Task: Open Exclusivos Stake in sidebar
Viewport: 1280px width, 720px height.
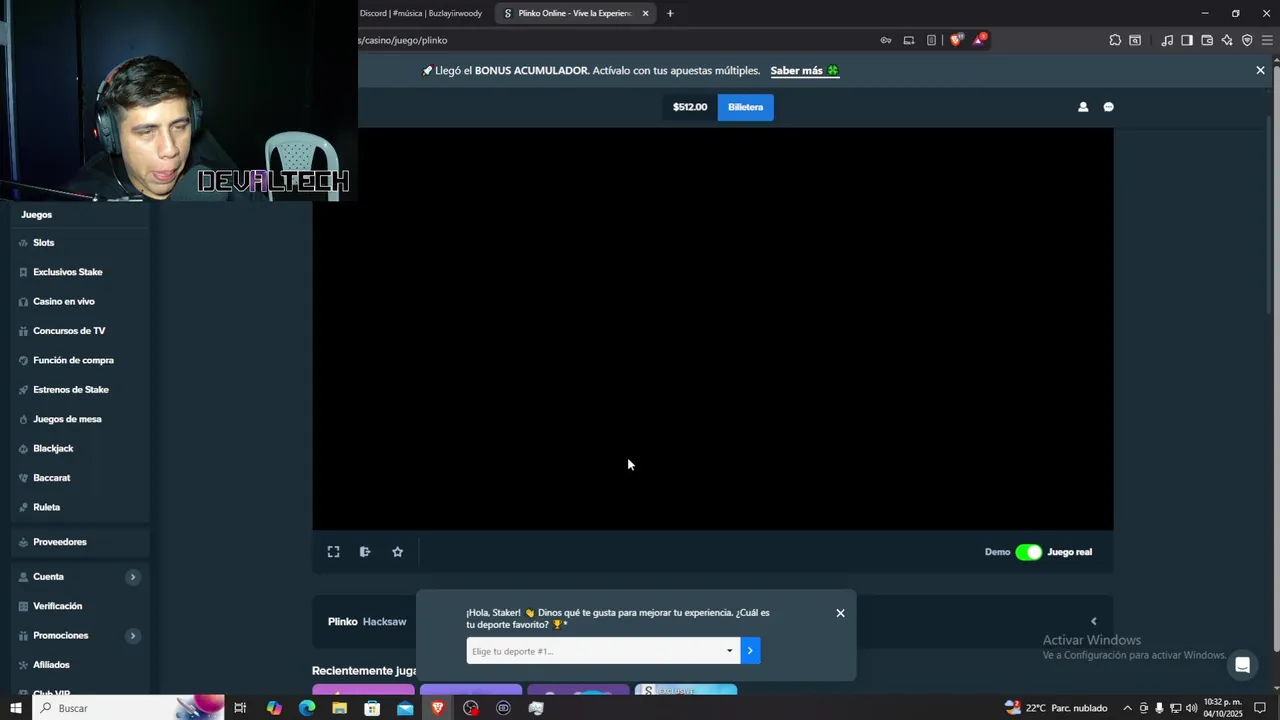Action: point(67,272)
